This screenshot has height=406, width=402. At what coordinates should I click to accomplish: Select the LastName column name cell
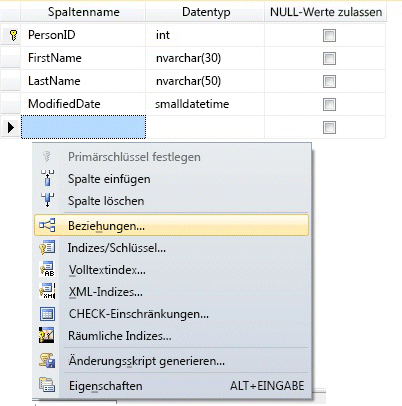[83, 81]
